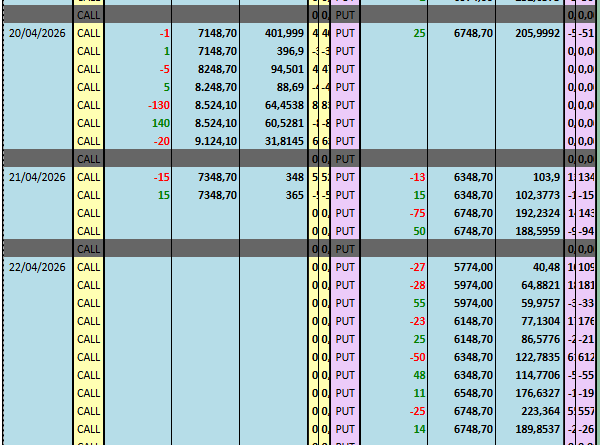Select the call price cell 88,69
This screenshot has width=600, height=445.
[x=274, y=87]
